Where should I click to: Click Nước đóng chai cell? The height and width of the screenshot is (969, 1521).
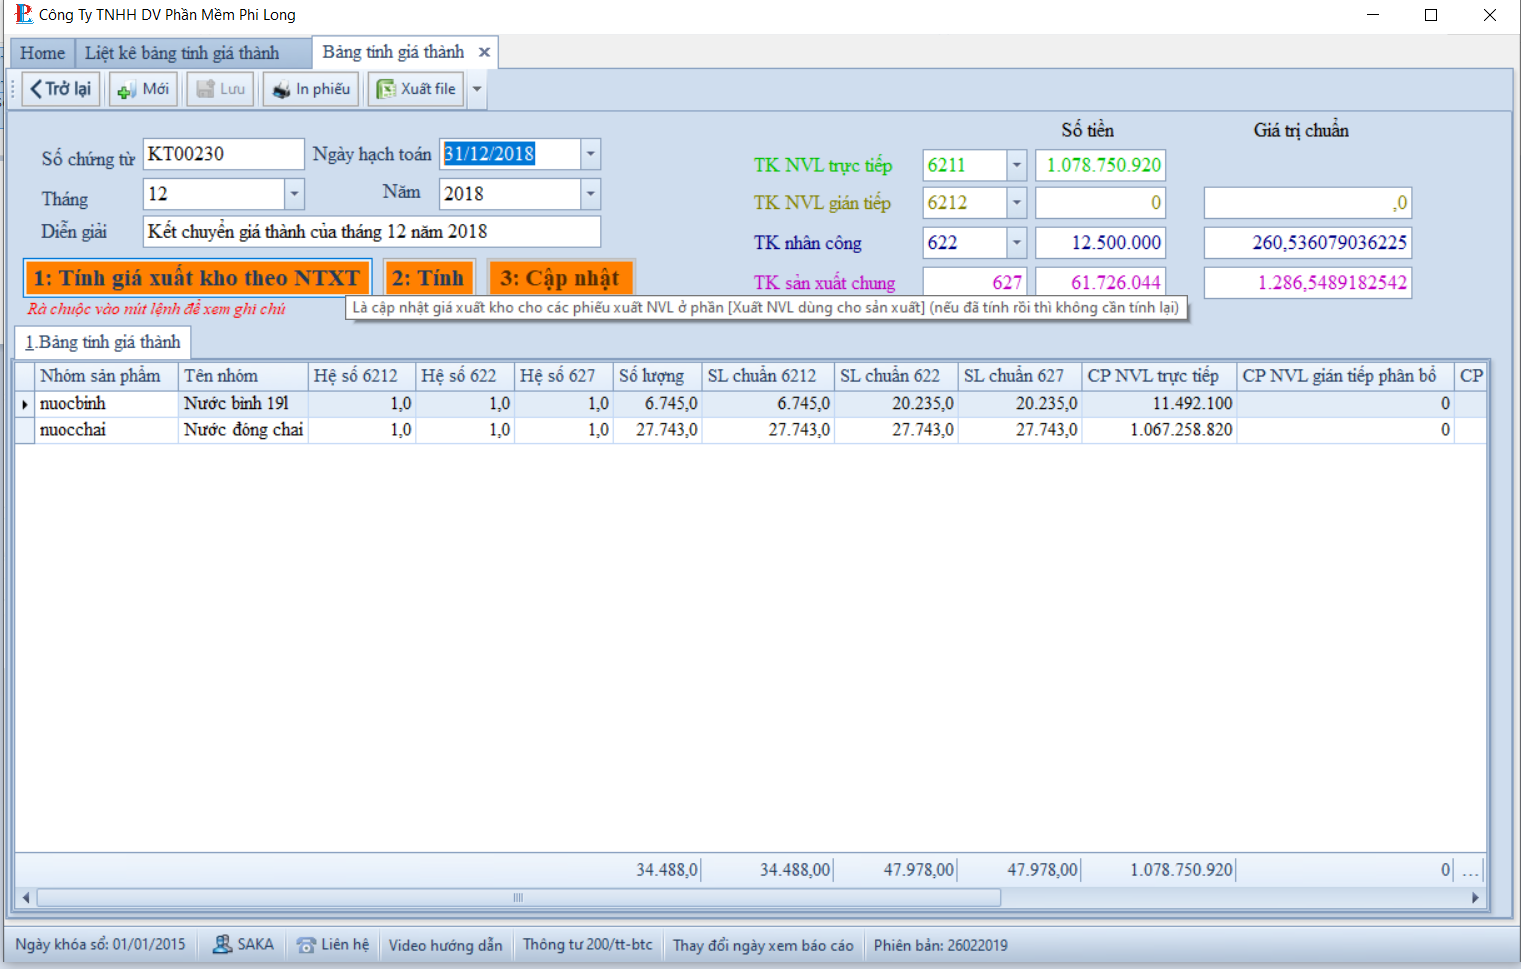[243, 430]
